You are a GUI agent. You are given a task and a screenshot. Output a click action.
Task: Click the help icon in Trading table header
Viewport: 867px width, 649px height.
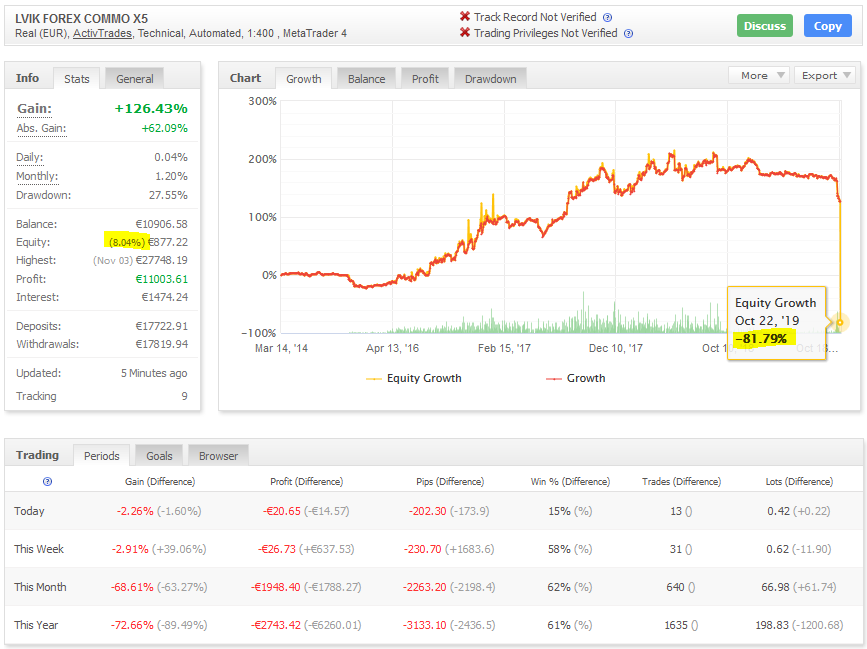pyautogui.click(x=47, y=481)
